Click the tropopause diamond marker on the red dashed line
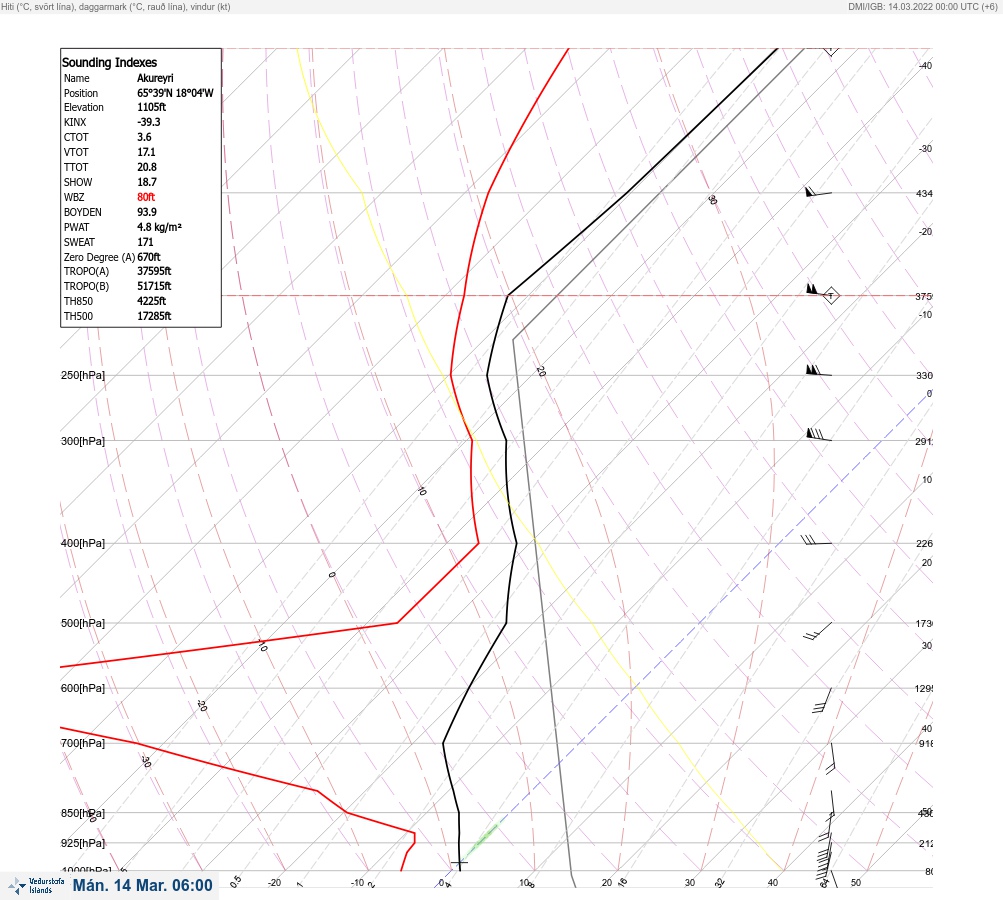This screenshot has height=900, width=1003. (x=831, y=296)
